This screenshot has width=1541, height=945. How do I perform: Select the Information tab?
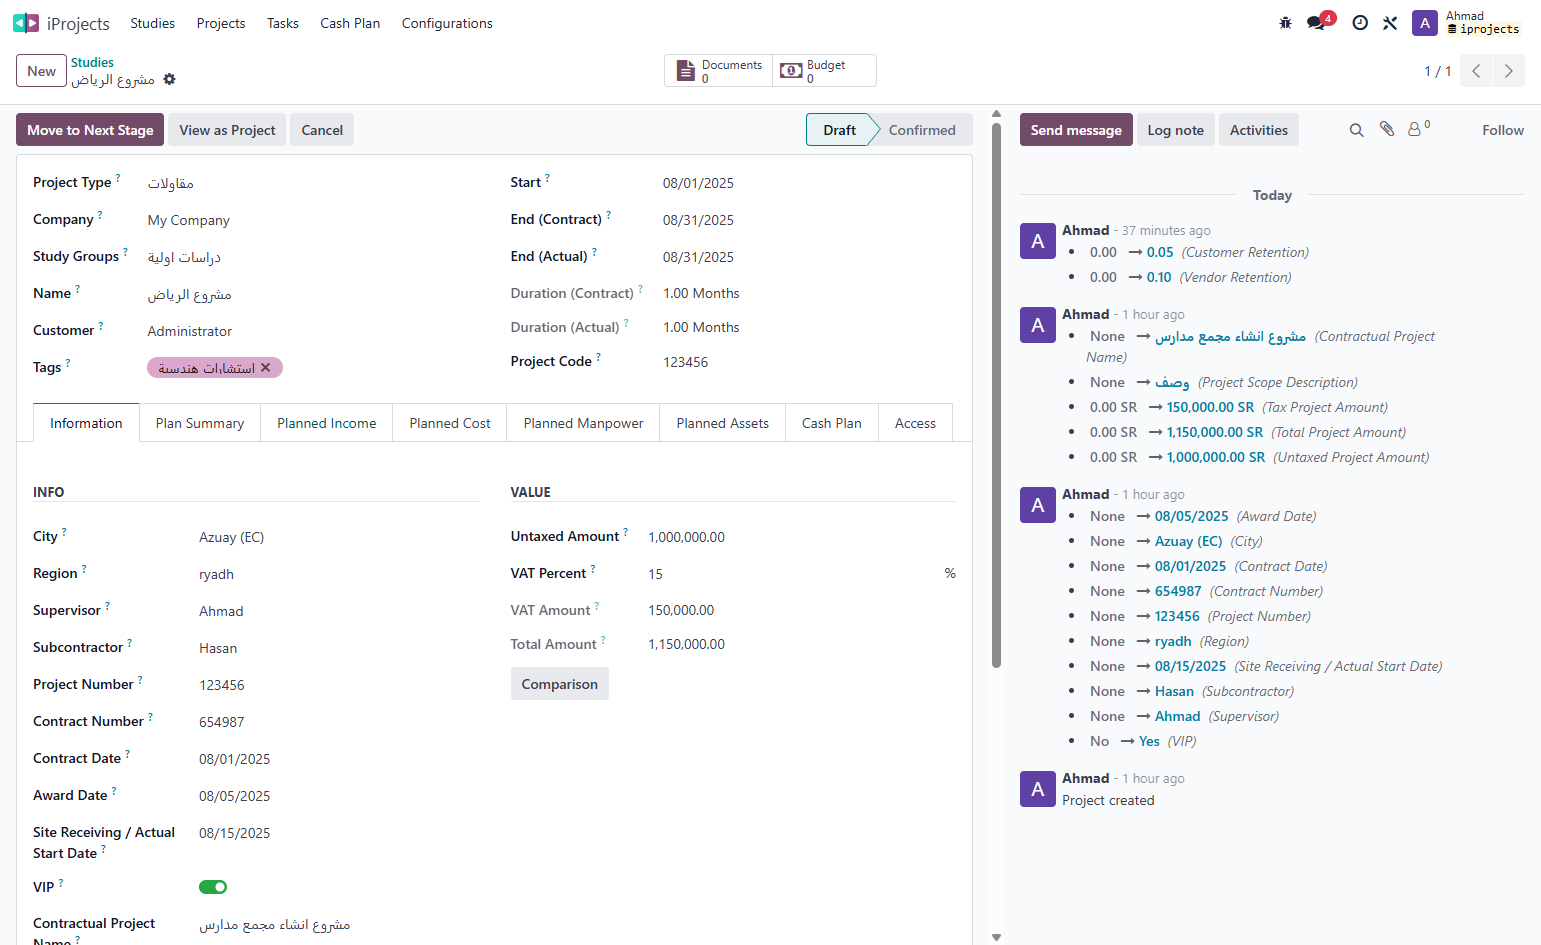[x=86, y=423]
